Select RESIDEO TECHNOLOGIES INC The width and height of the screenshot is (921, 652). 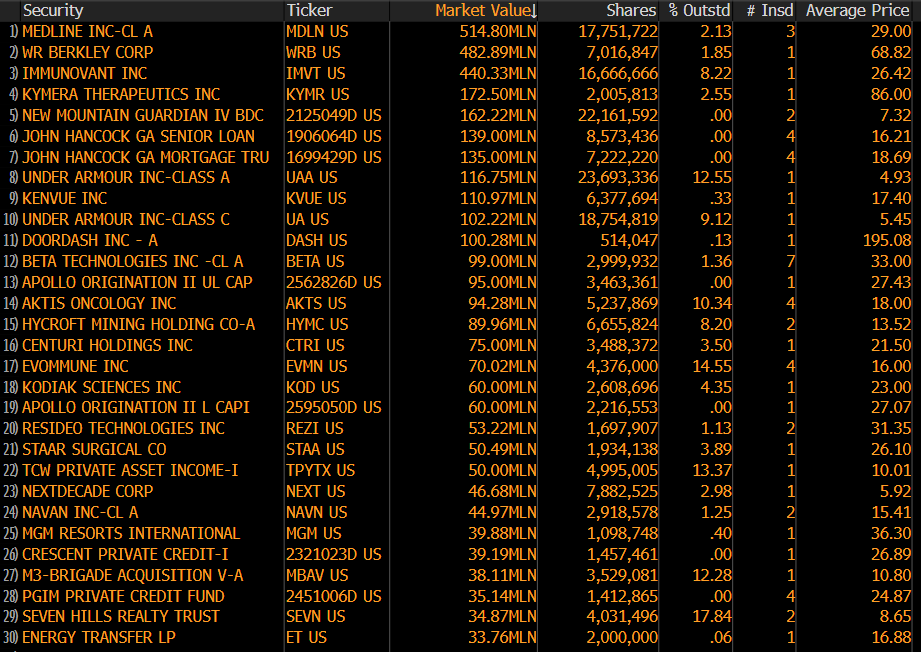123,429
